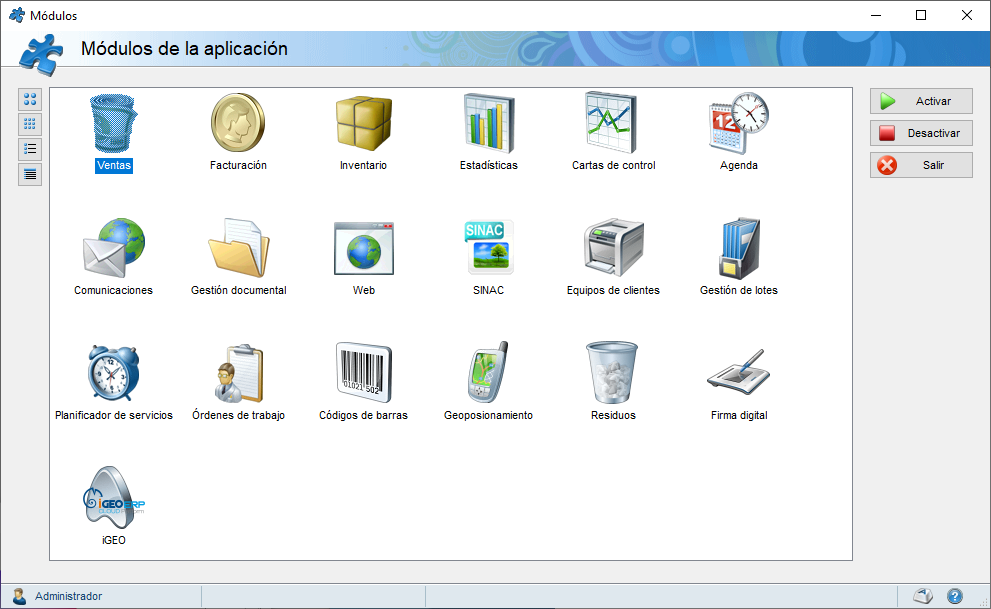Choose the Geoposionamiento GPS phone icon
The image size is (991, 609).
click(488, 372)
